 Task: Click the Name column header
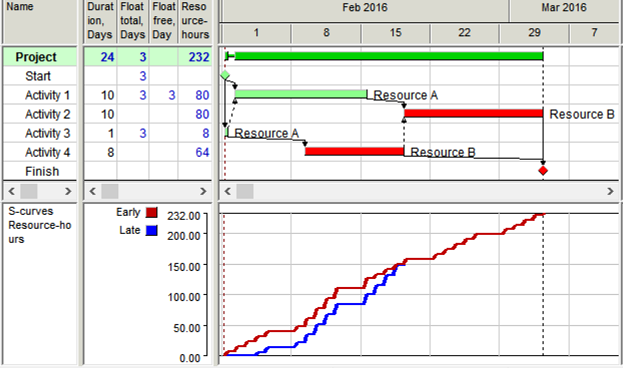(40, 22)
